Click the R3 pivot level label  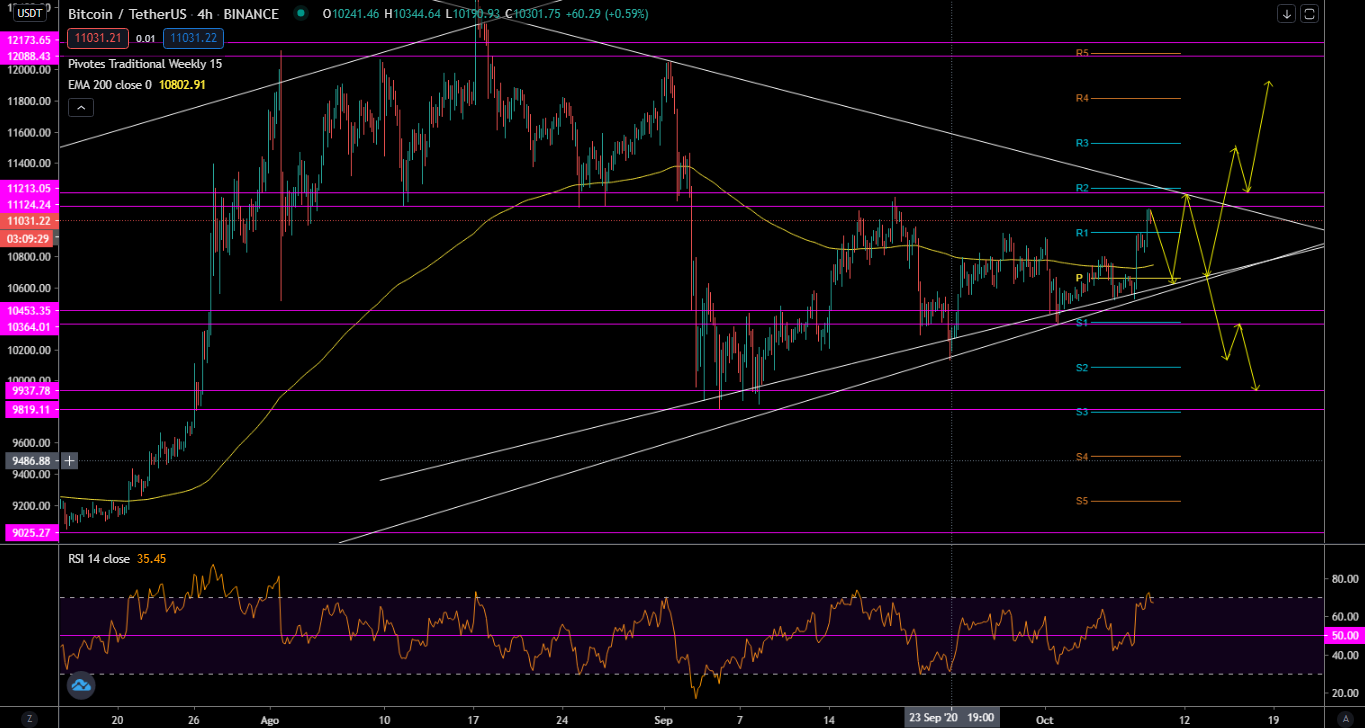tap(1082, 143)
